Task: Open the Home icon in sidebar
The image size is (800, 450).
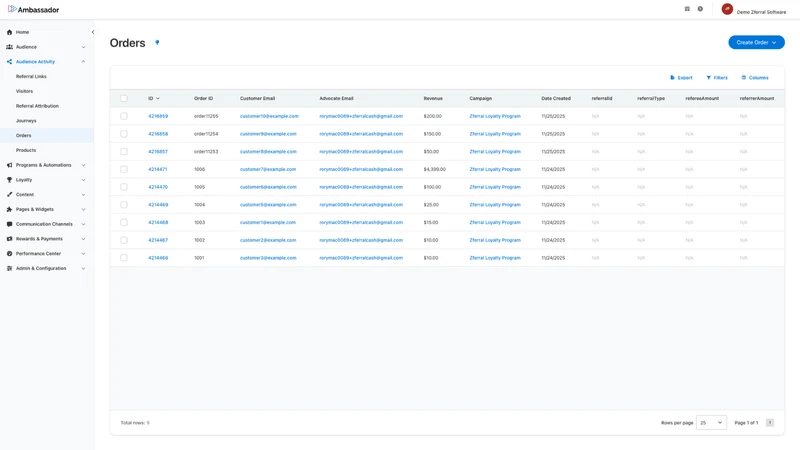Action: (9, 32)
